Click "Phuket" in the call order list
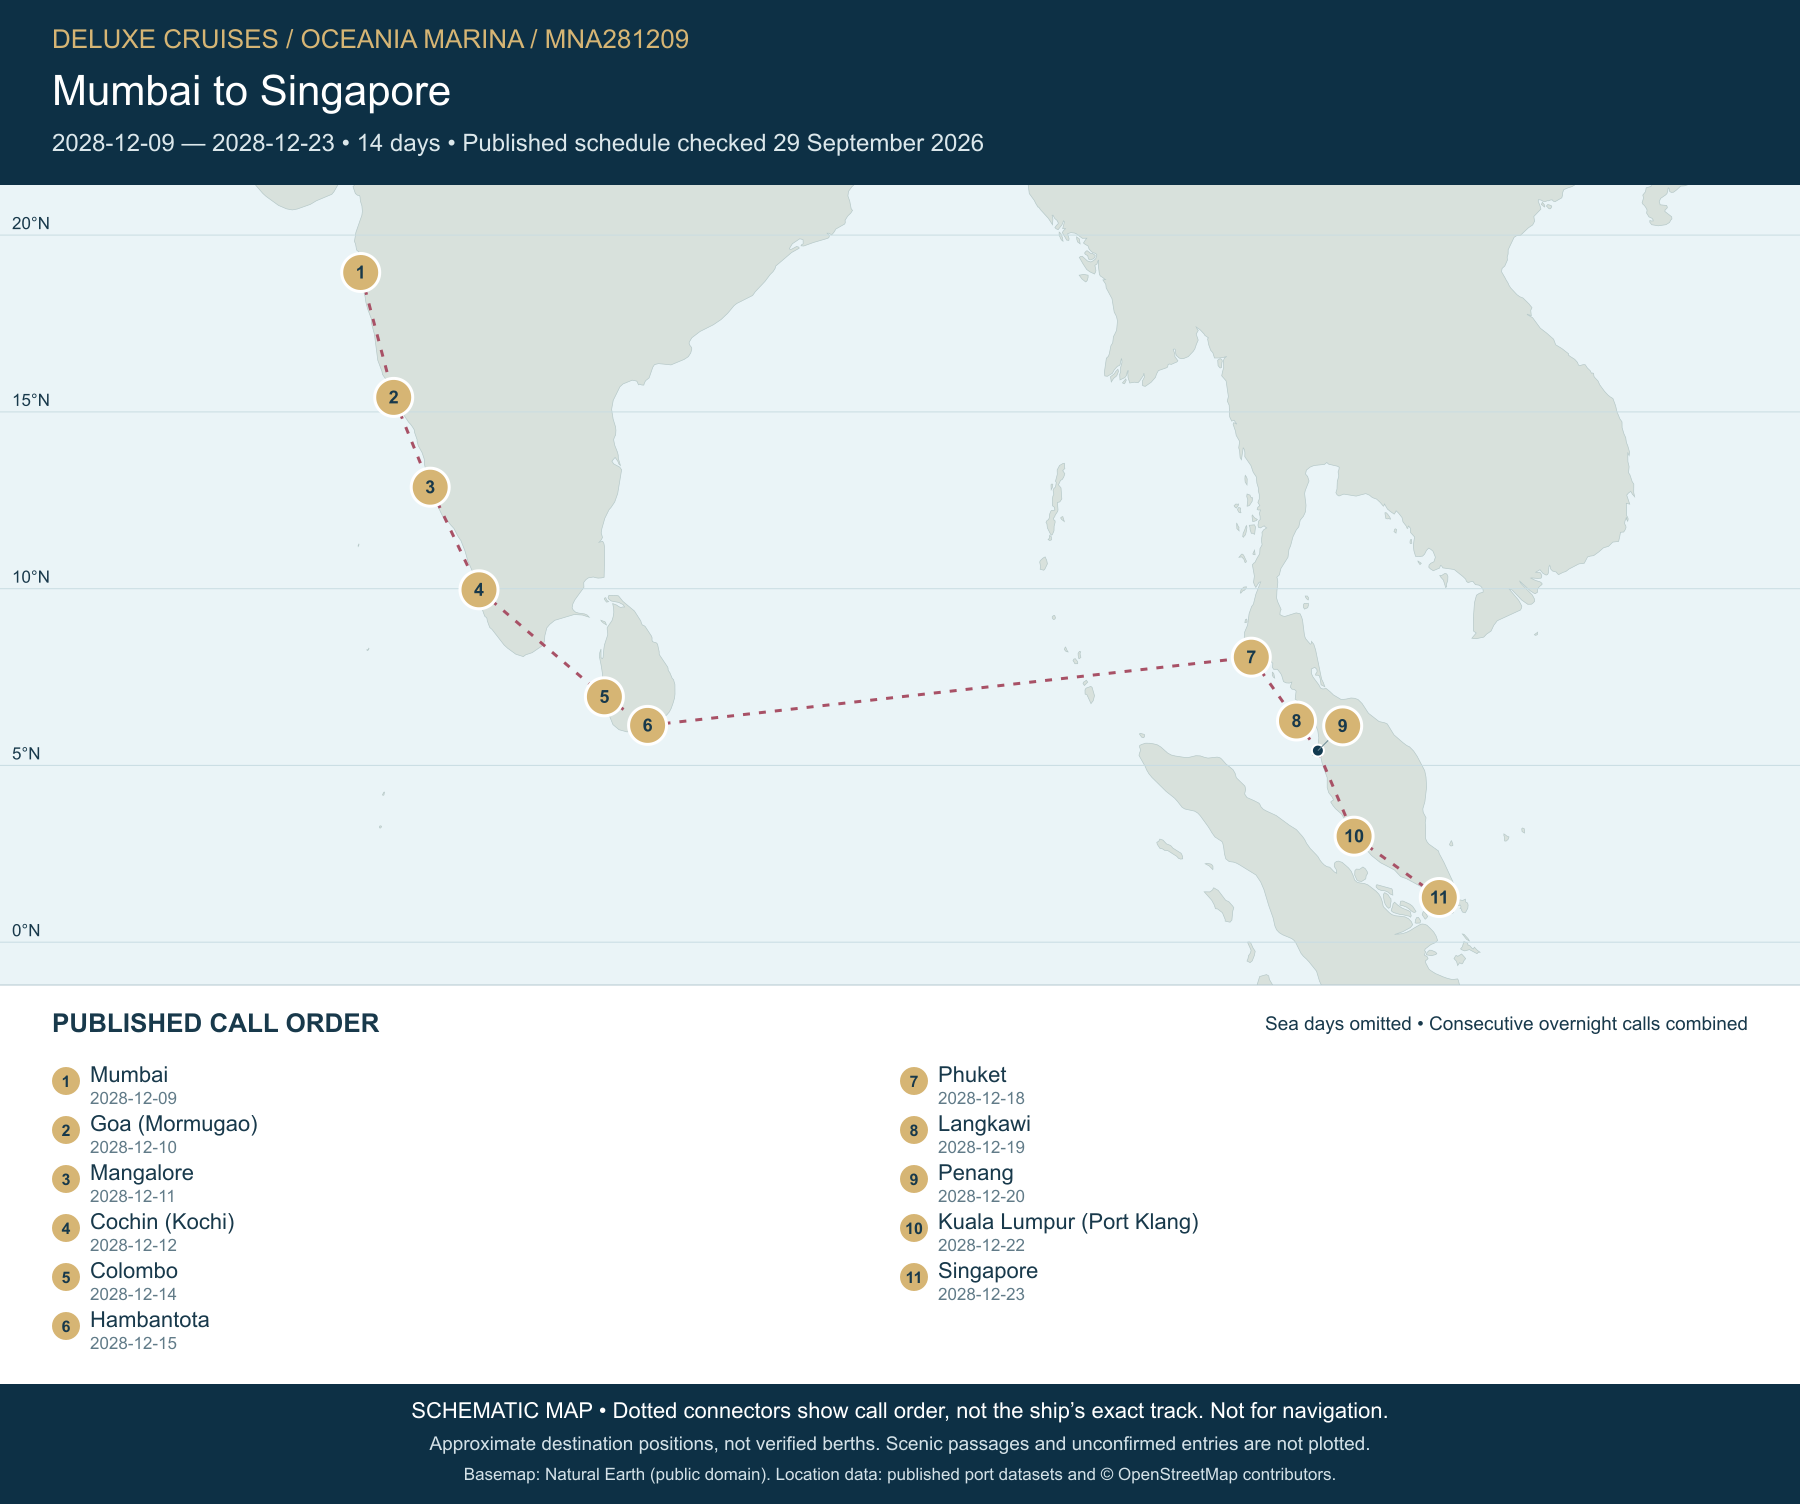This screenshot has width=1800, height=1504. pyautogui.click(x=972, y=1075)
